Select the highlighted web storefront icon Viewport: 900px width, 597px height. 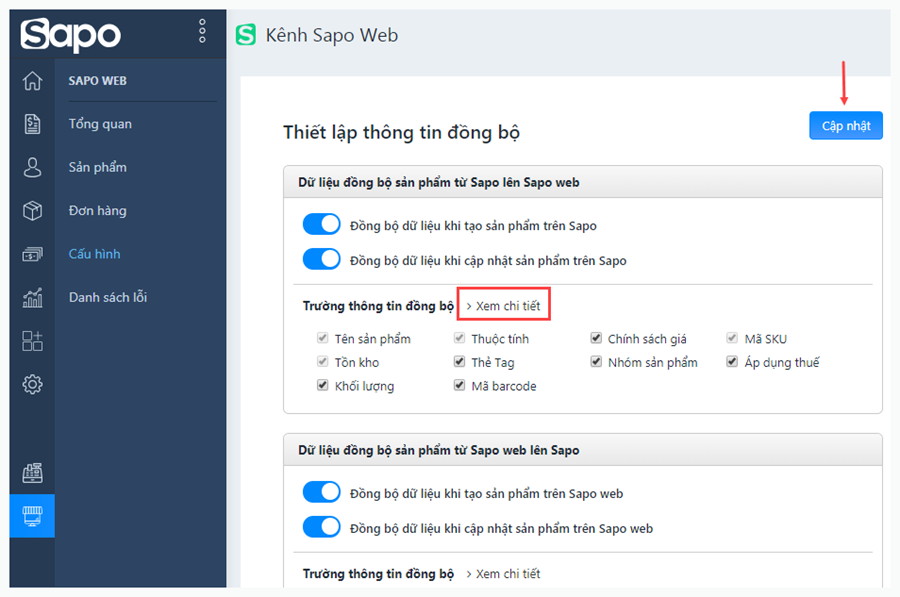point(32,515)
